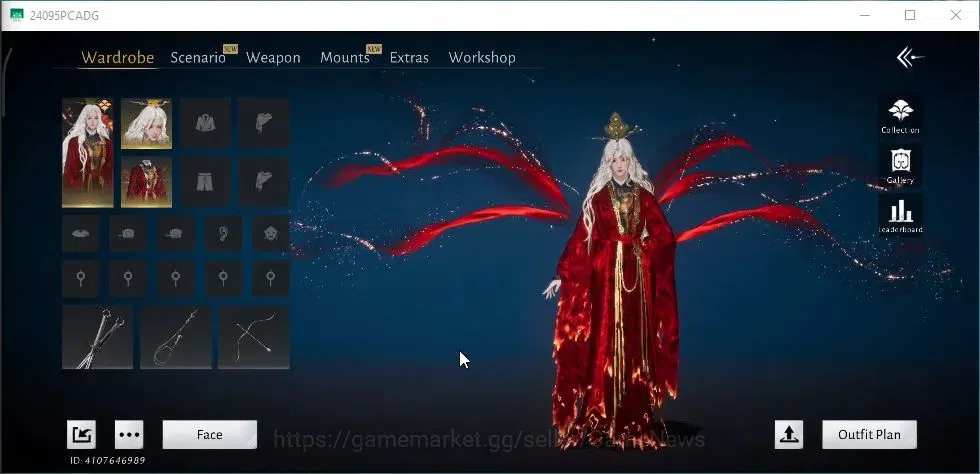Select the white hair hairstyle thumbnail
This screenshot has height=474, width=980.
click(x=146, y=123)
